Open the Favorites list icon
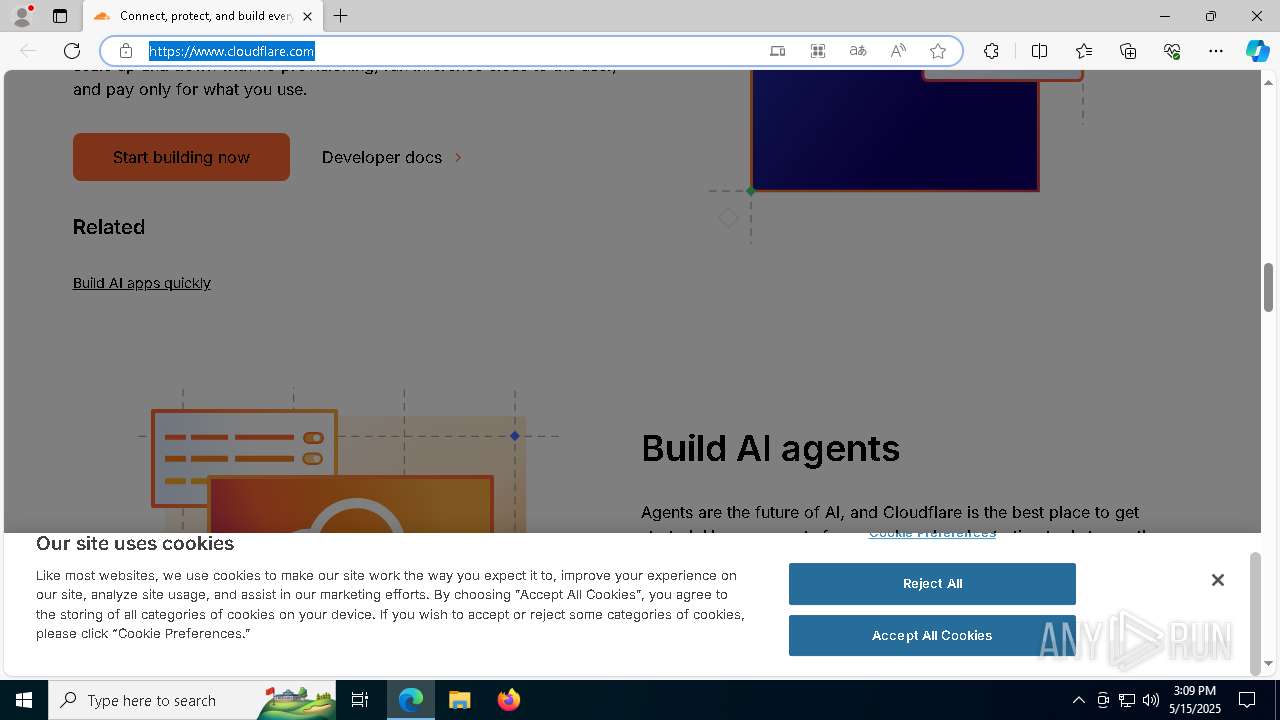Image resolution: width=1280 pixels, height=720 pixels. (x=1084, y=51)
